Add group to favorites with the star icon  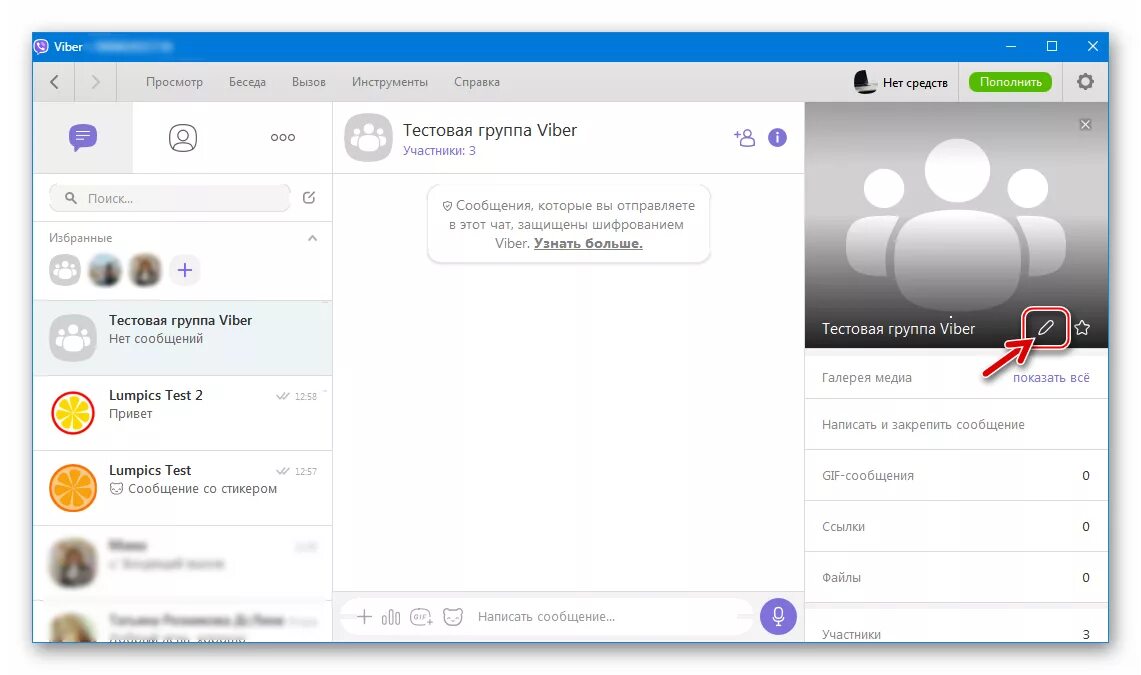(1082, 328)
